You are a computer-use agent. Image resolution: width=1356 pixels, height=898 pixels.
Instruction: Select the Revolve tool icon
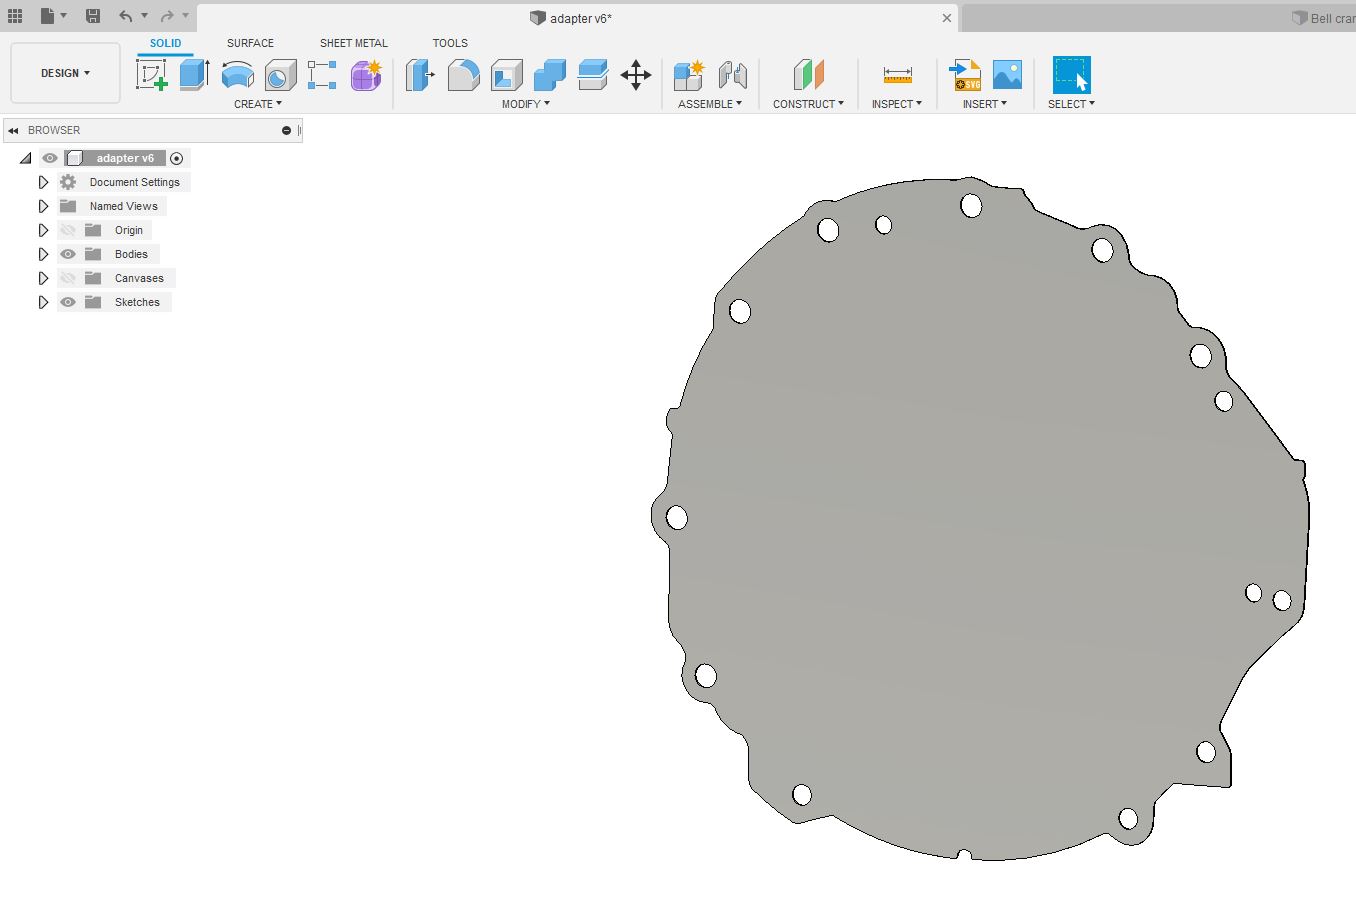coord(237,75)
